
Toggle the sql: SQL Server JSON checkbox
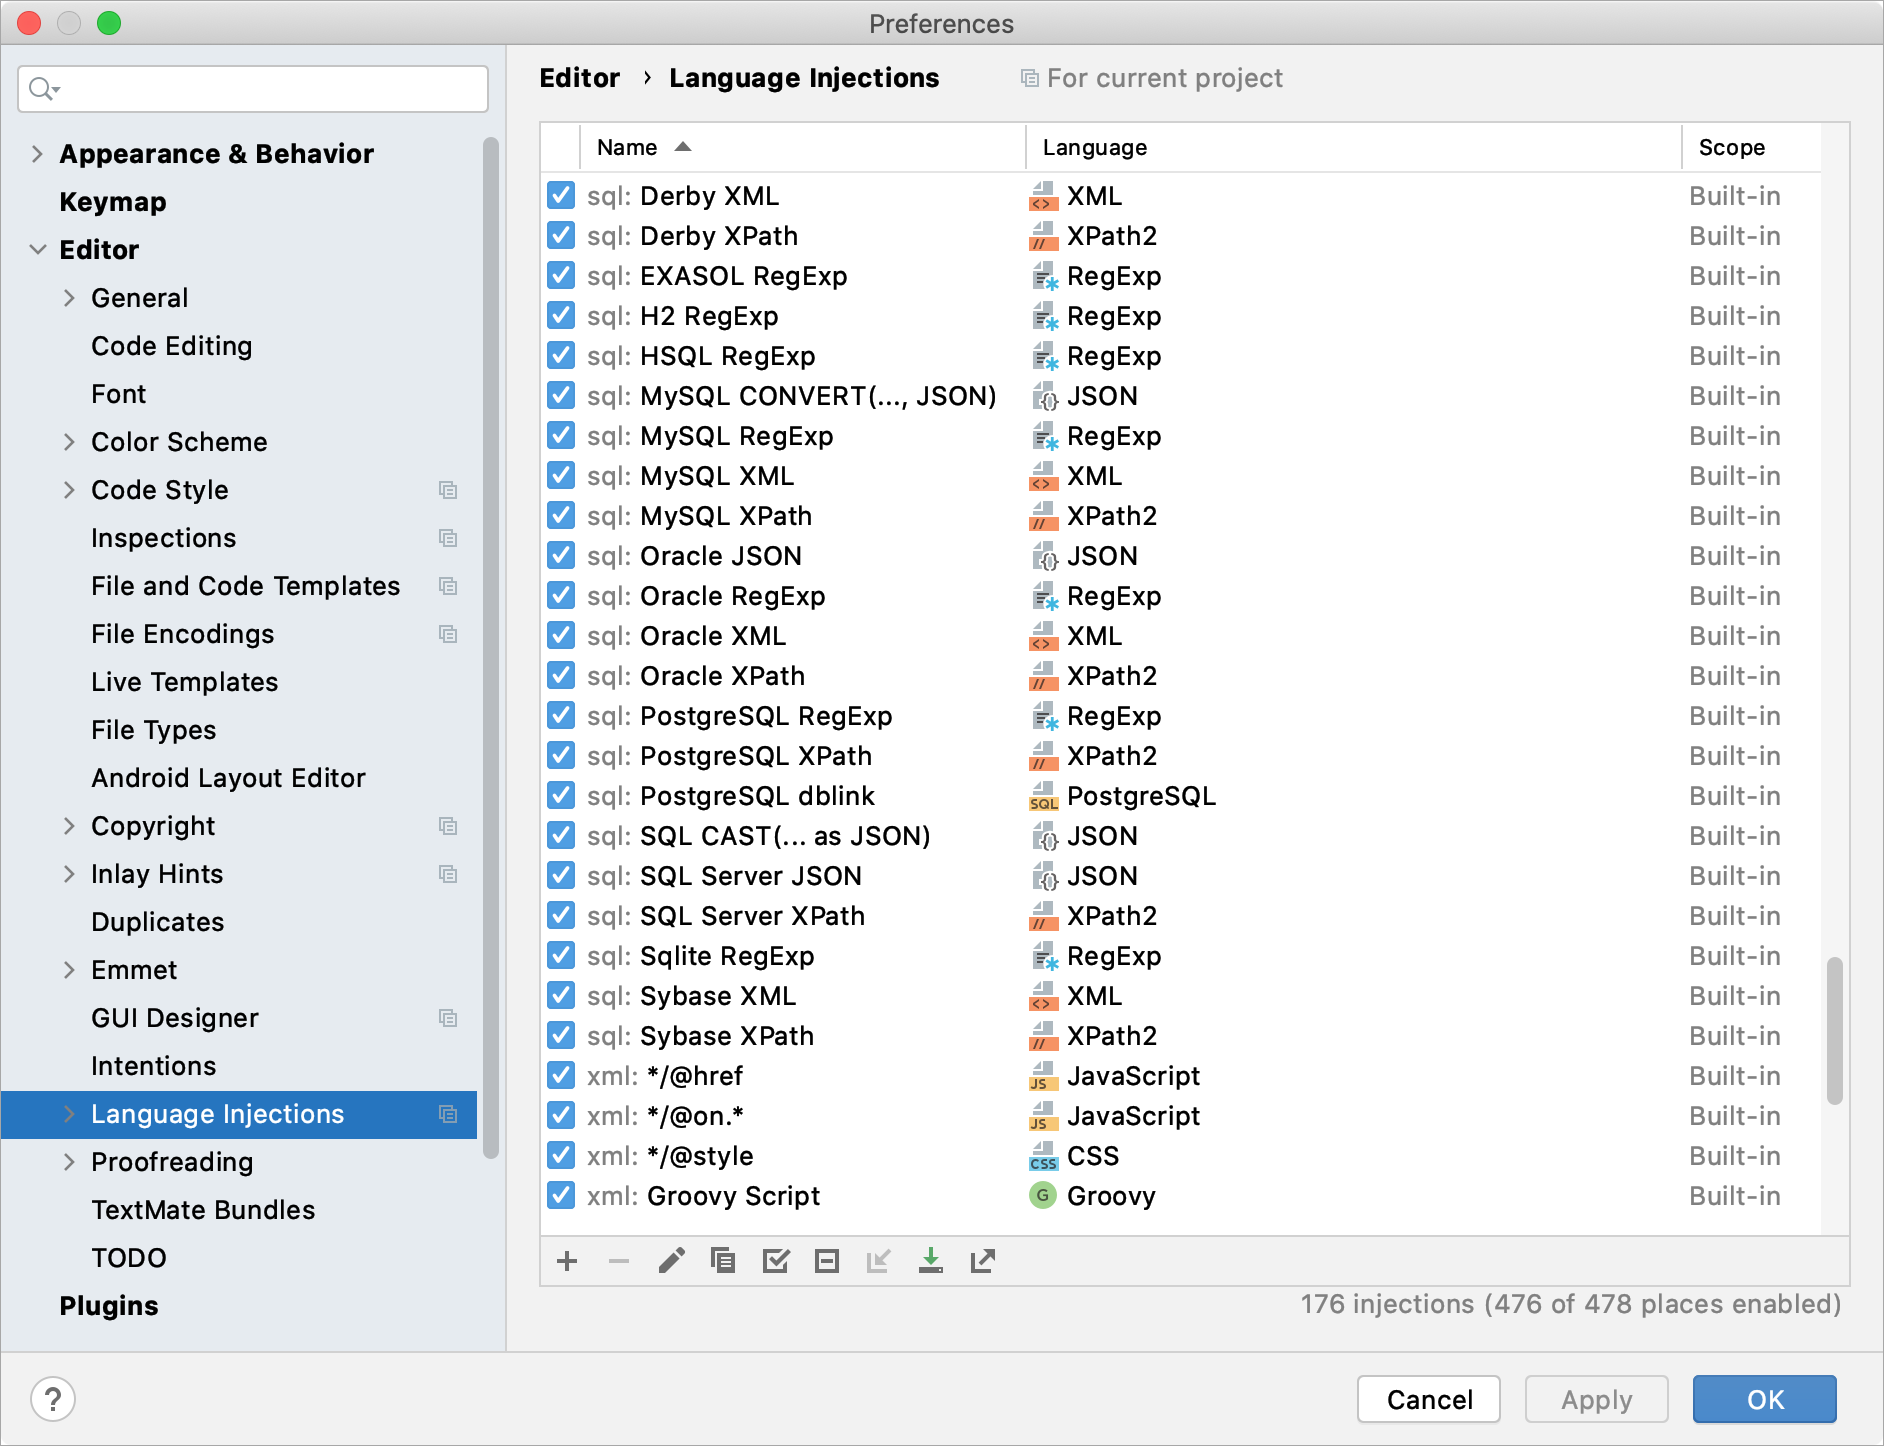[x=561, y=875]
